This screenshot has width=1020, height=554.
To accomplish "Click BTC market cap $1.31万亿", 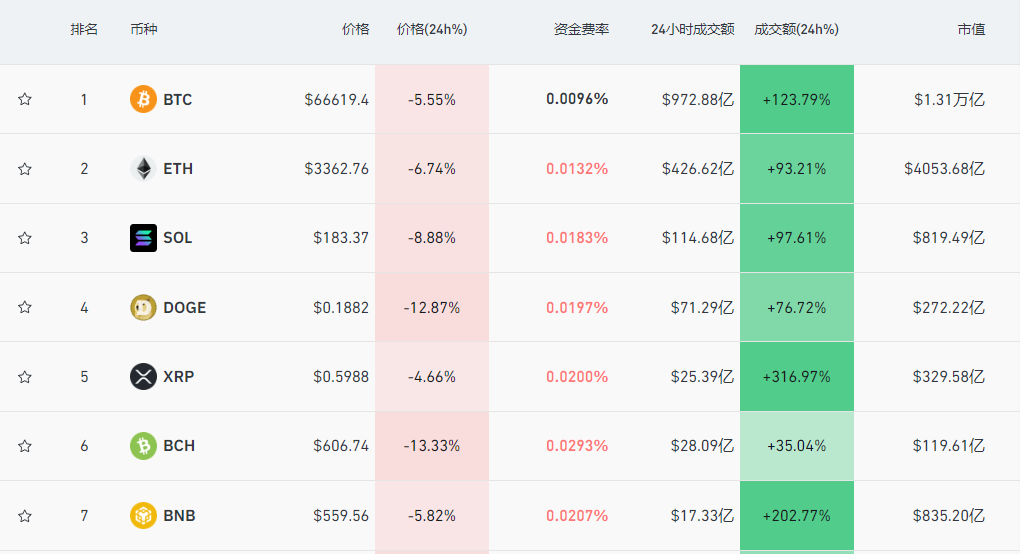I will point(949,99).
